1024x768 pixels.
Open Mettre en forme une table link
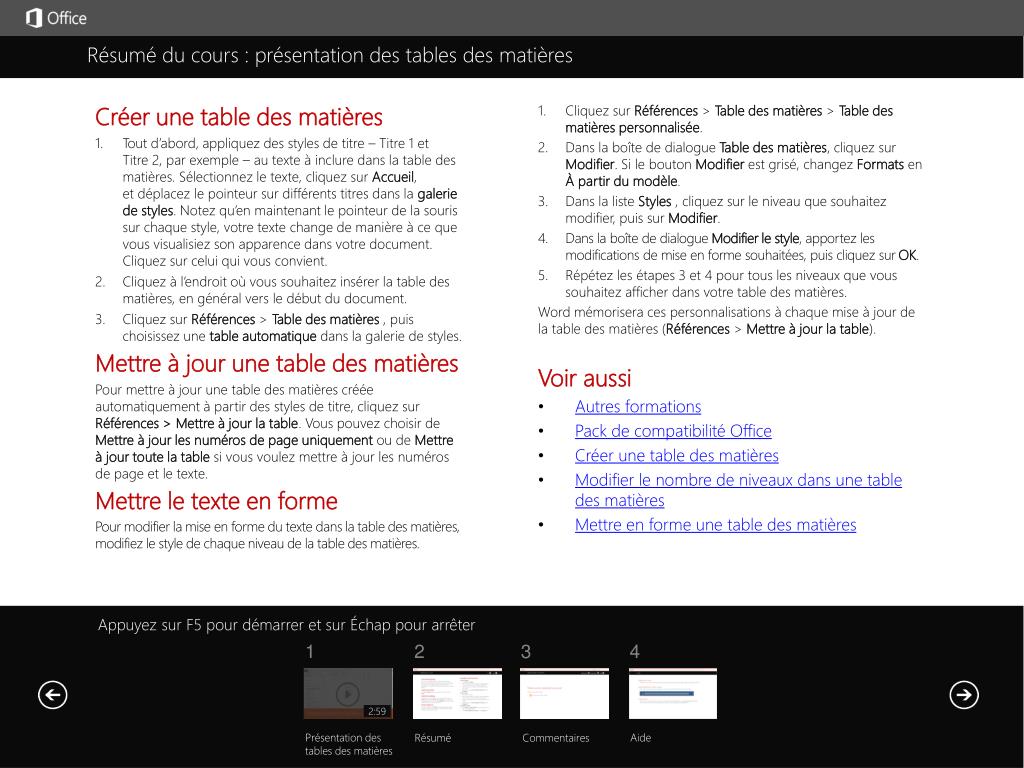(715, 525)
